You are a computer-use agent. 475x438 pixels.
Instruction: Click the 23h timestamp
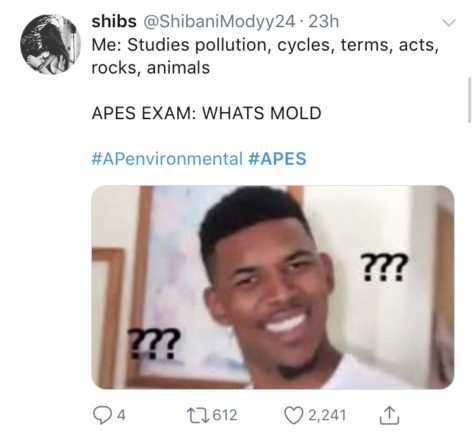[324, 22]
